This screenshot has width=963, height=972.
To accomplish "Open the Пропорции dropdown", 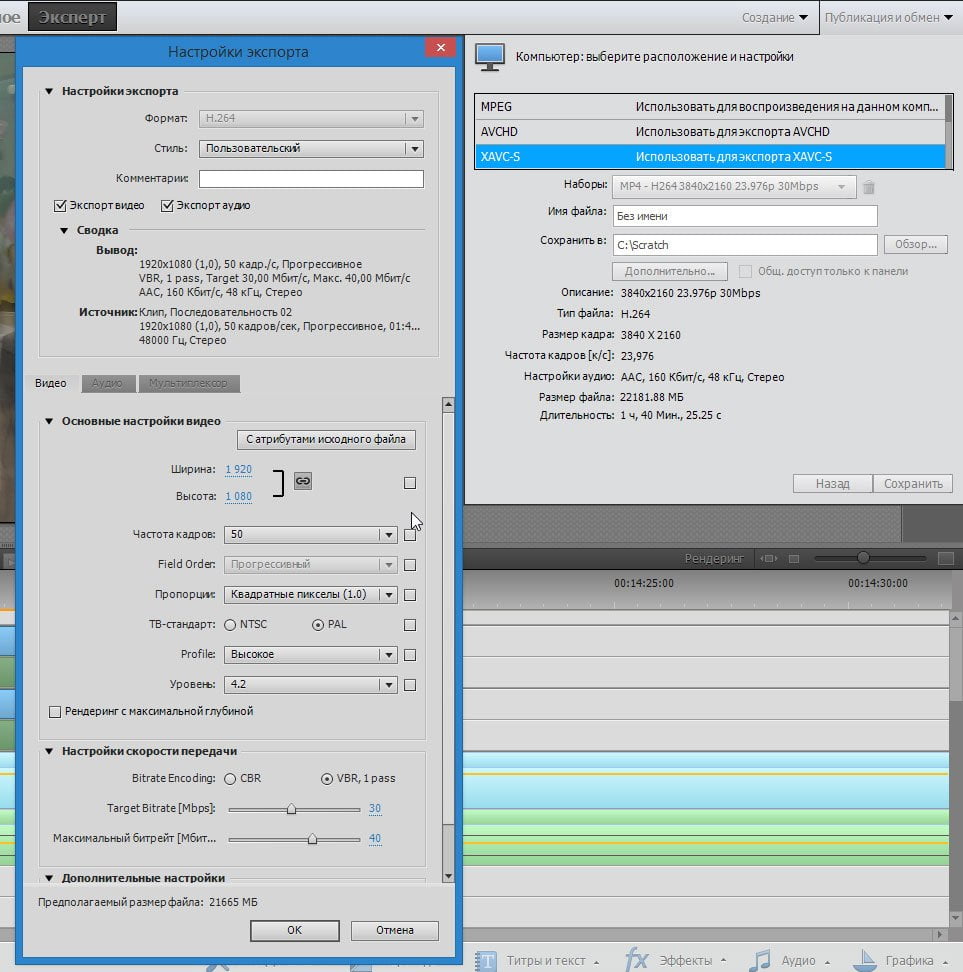I will point(311,594).
